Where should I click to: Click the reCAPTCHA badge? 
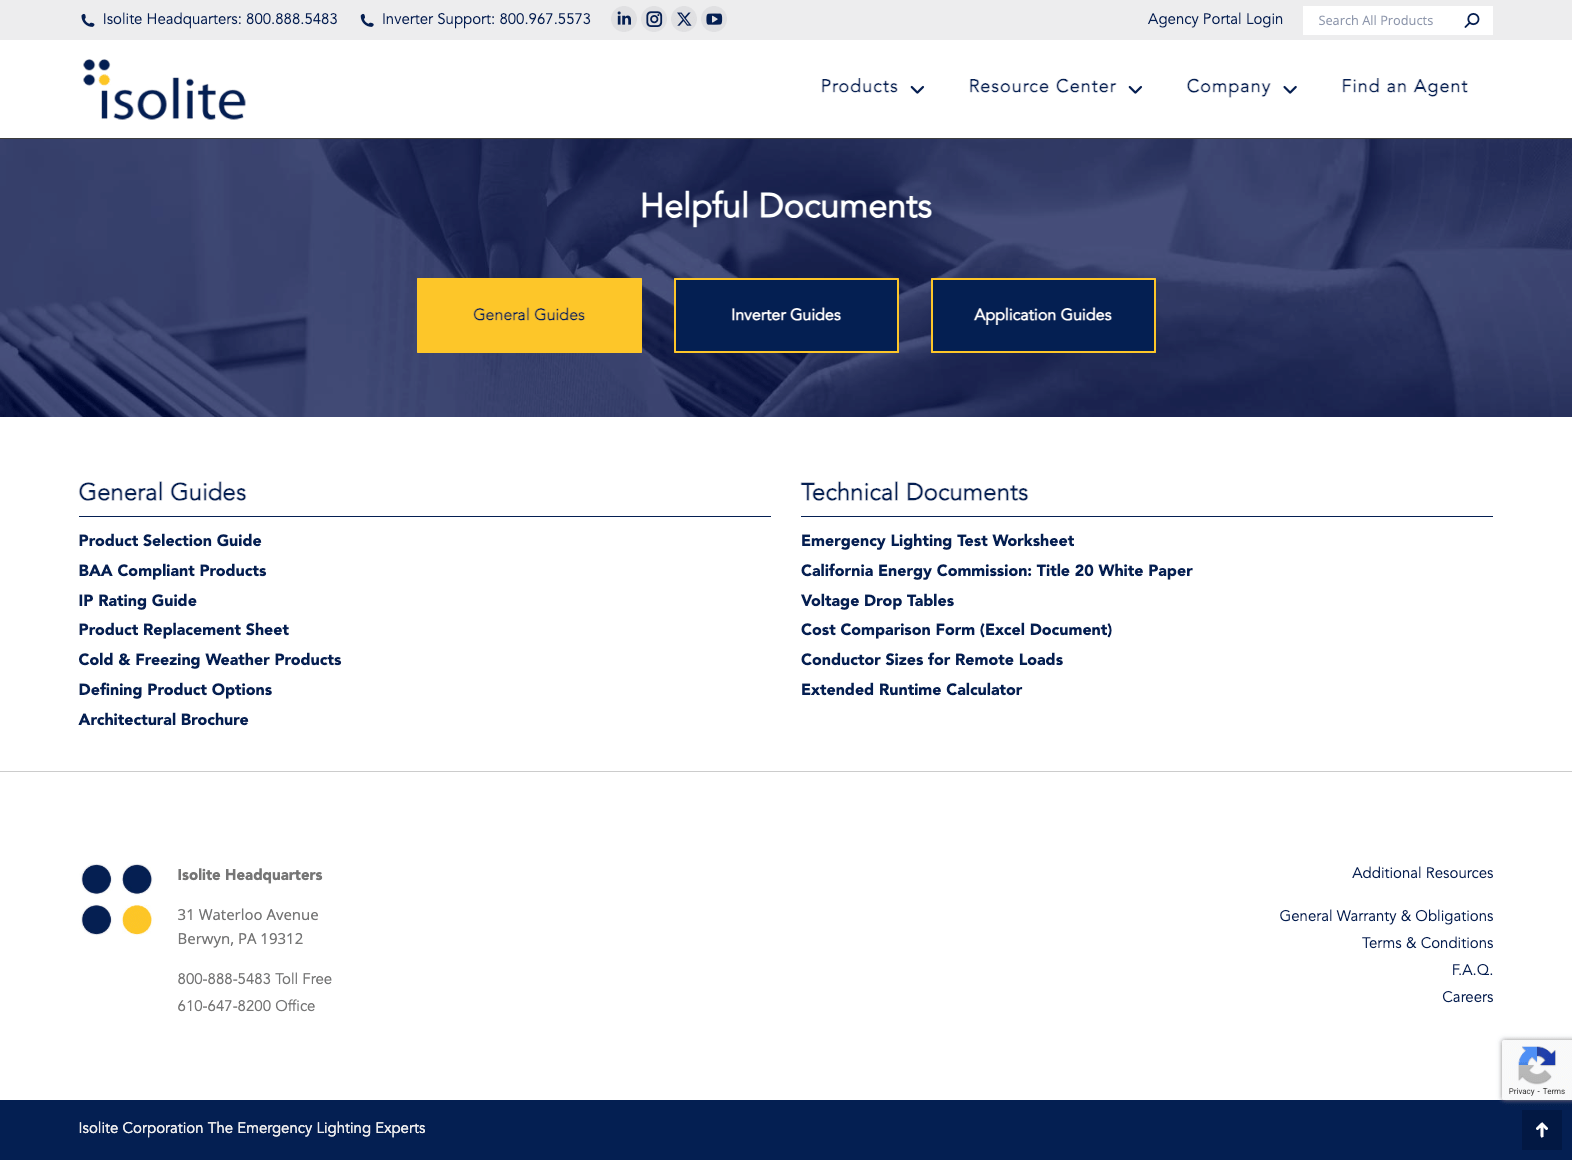coord(1536,1069)
